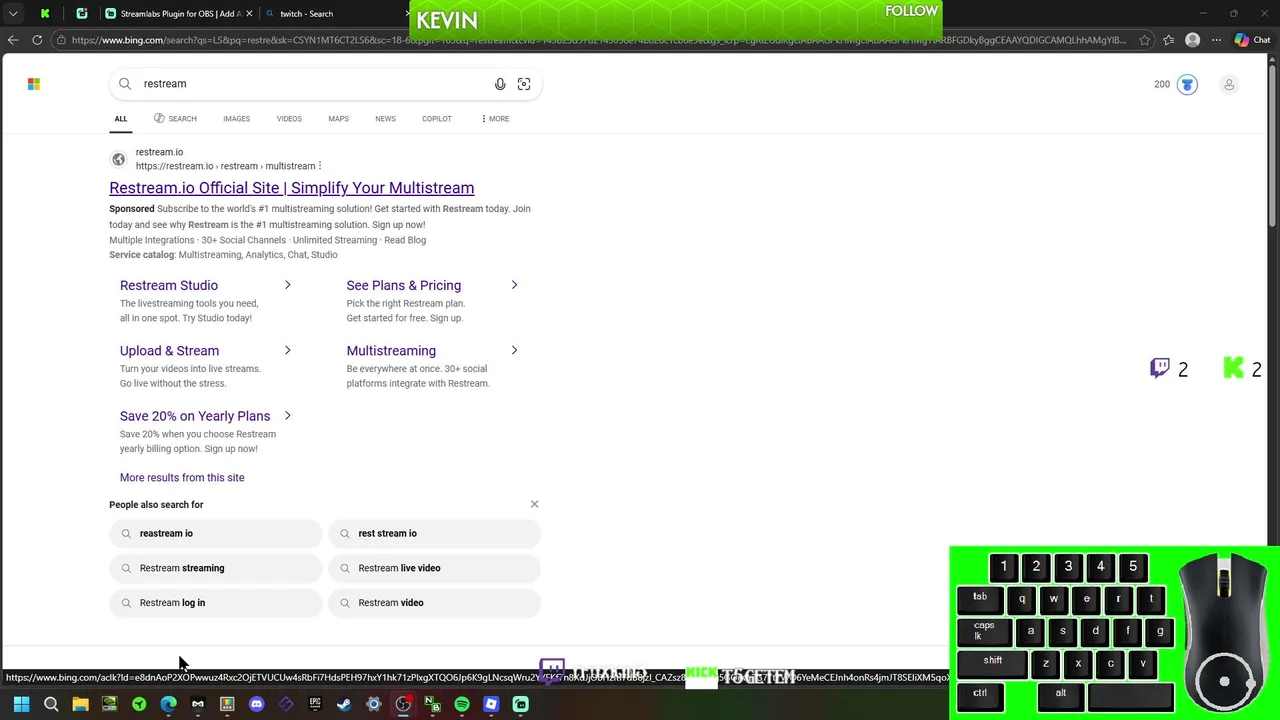Open Windows taskbar search
Screen dimensions: 1280x720
pos(51,704)
